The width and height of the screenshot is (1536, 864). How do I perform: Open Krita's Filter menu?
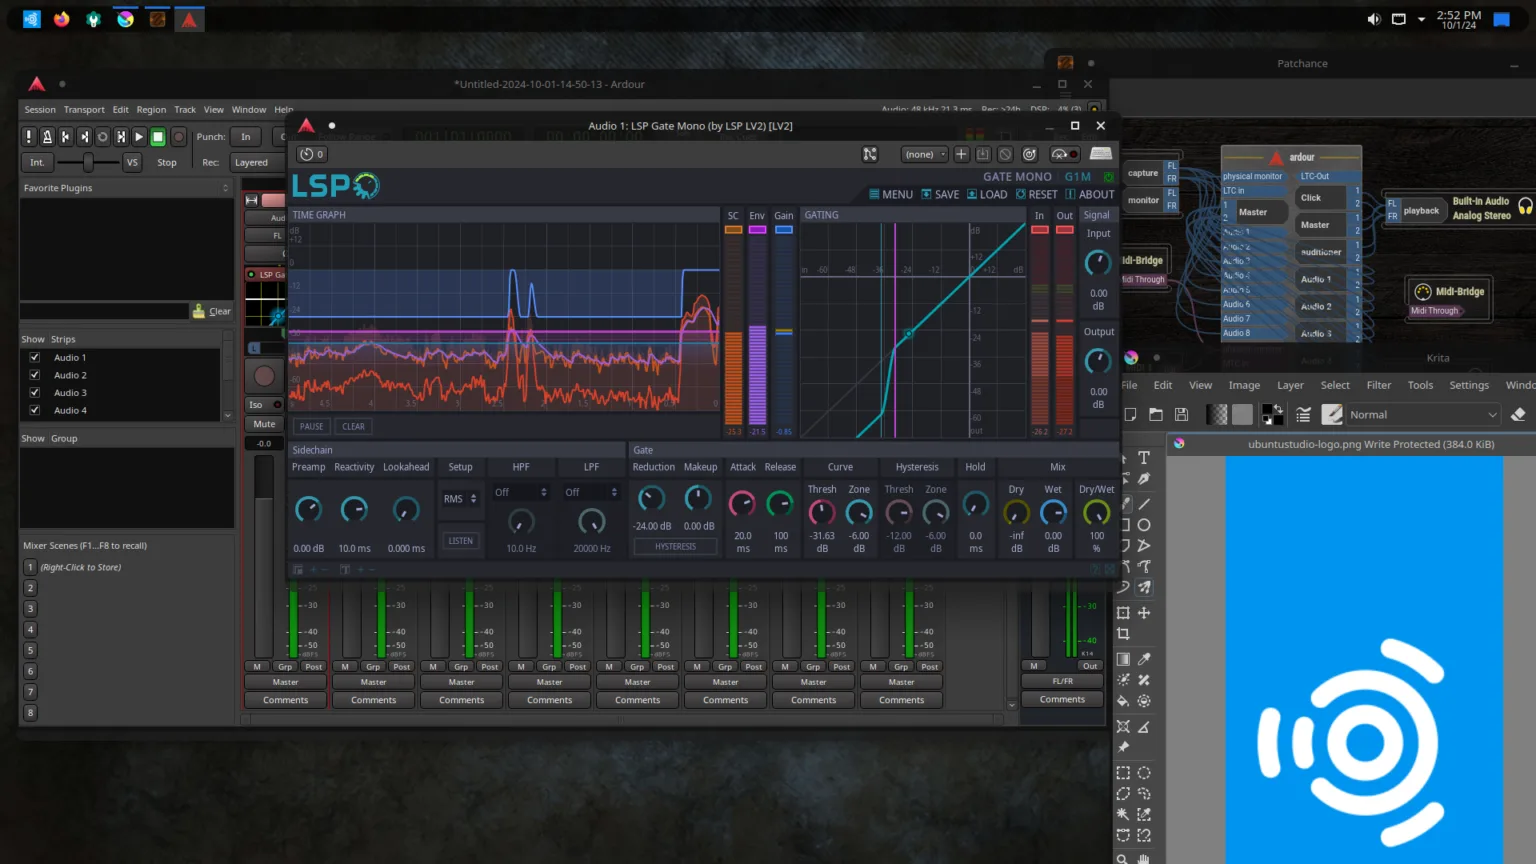click(1378, 384)
